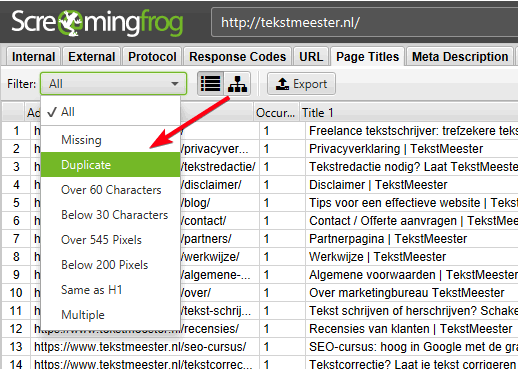The width and height of the screenshot is (518, 369).
Task: Select the tekstcorrec... URL cell
Action: [145, 364]
